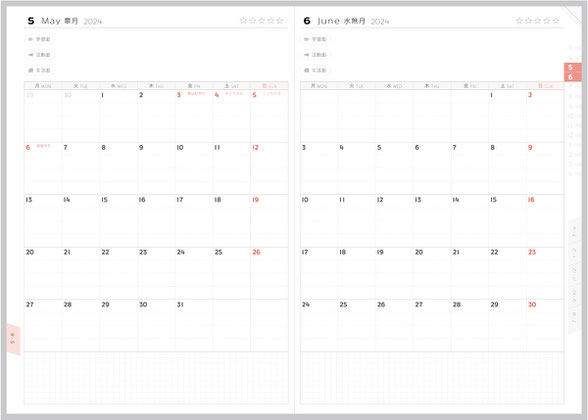Click the 生活面 label icon on May page
This screenshot has height=420, width=588.
(31, 70)
